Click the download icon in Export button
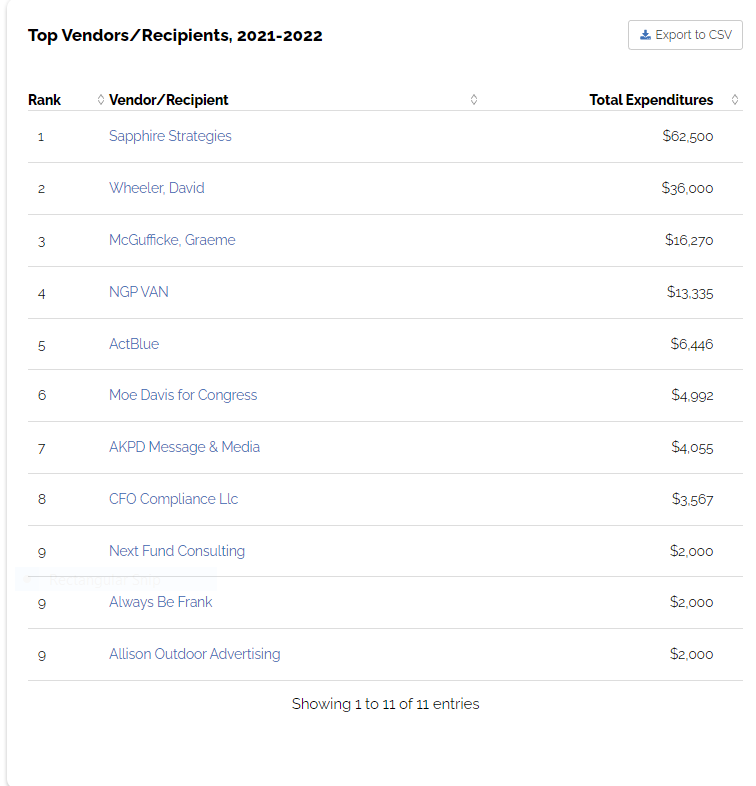Screen dimensions: 756x786 (646, 35)
